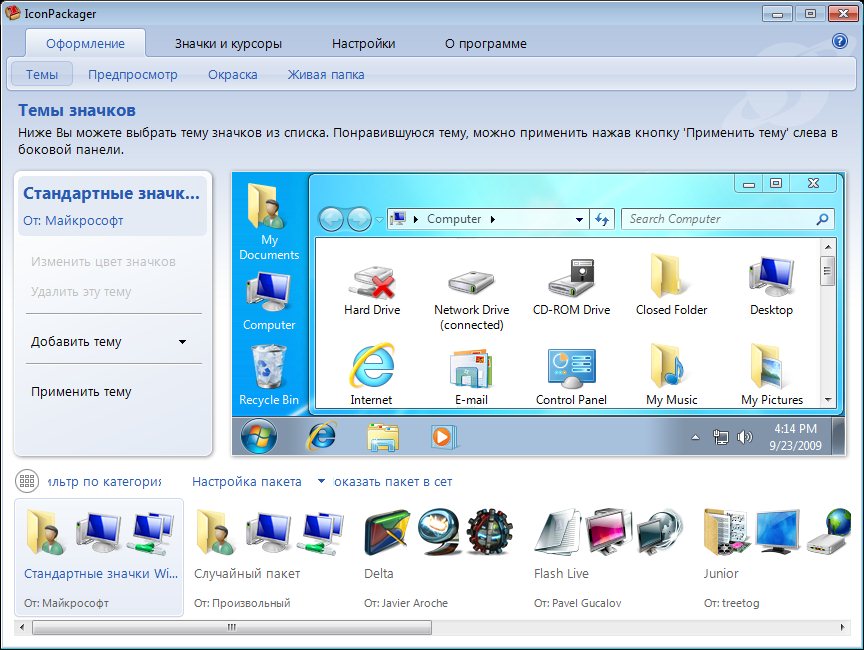
Task: Click the blue help question mark icon
Action: (x=839, y=42)
